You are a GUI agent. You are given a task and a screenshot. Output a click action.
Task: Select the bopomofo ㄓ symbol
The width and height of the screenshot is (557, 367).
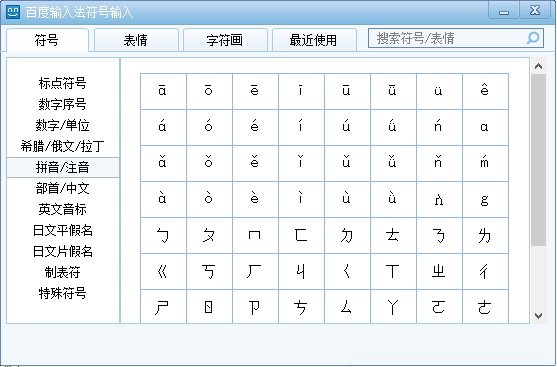439,271
